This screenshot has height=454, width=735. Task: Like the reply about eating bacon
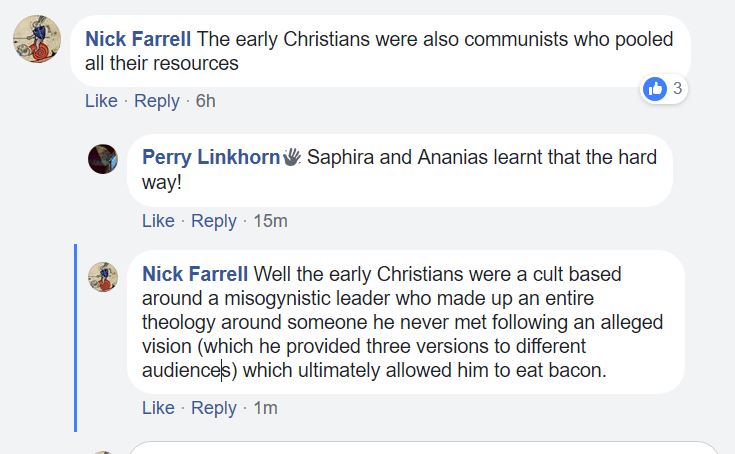158,408
